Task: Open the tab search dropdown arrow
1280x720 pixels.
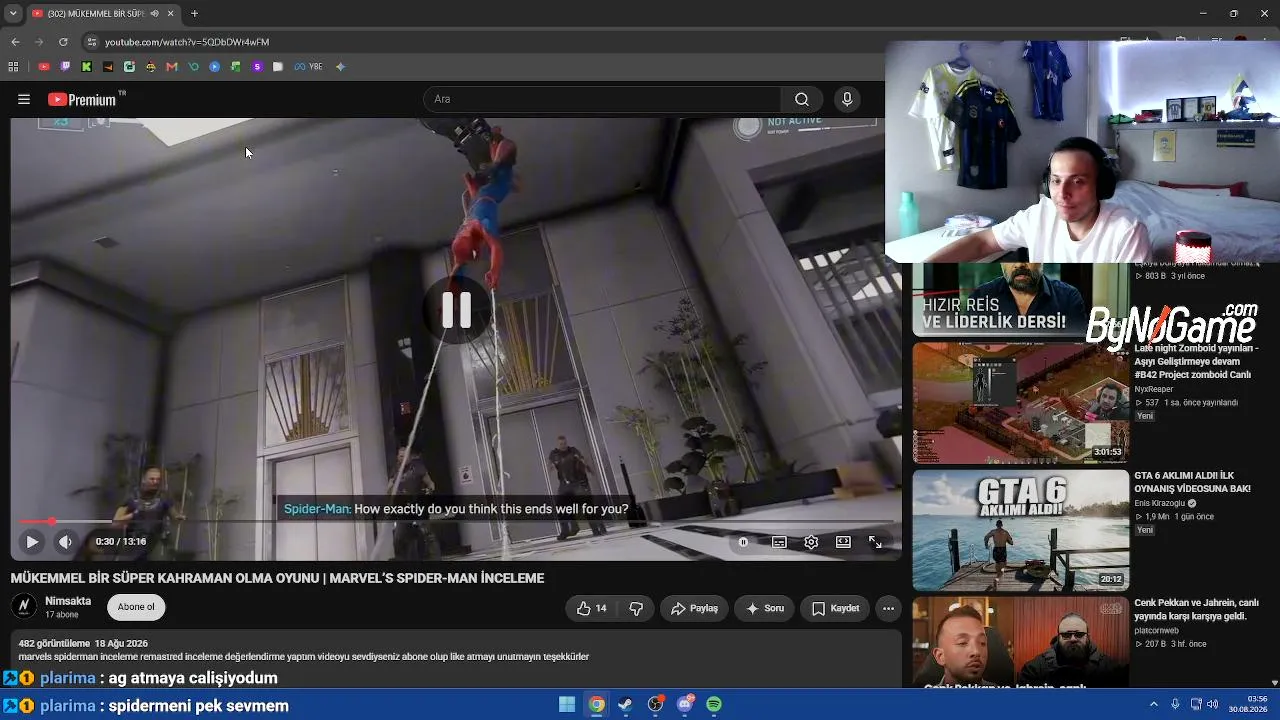Action: click(13, 13)
